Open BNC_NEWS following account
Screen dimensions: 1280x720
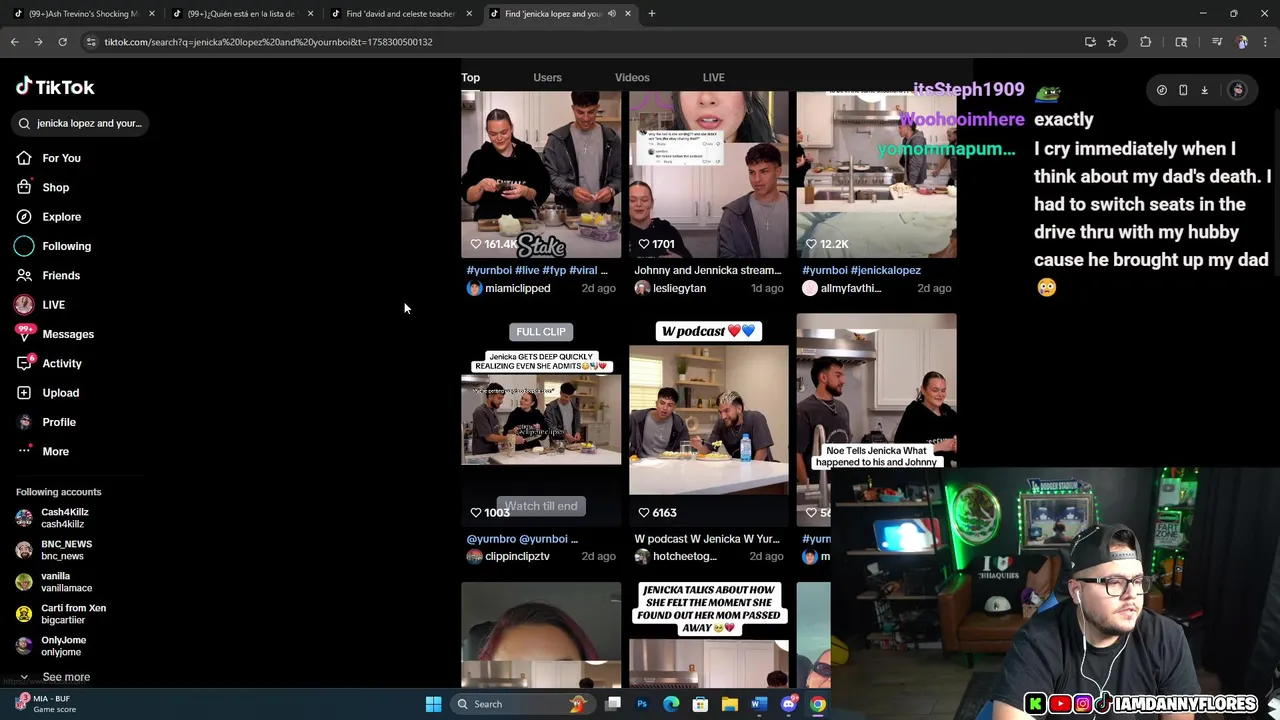(x=54, y=550)
